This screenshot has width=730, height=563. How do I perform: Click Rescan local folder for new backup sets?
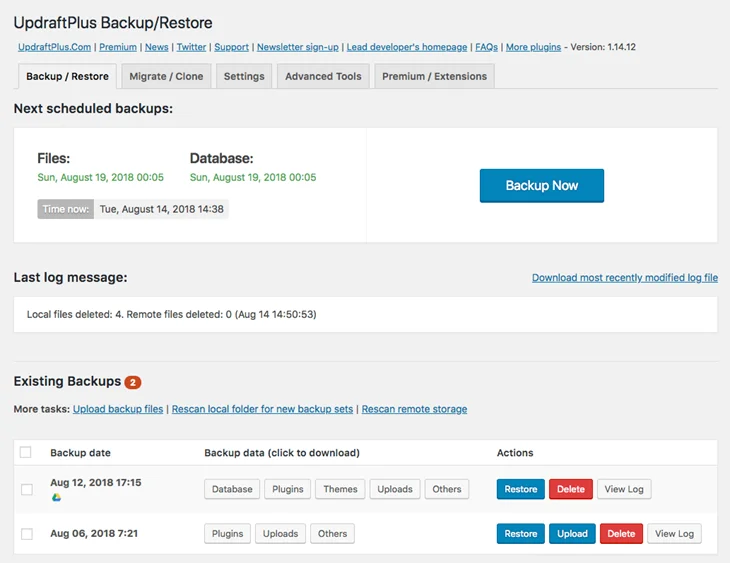click(x=263, y=409)
